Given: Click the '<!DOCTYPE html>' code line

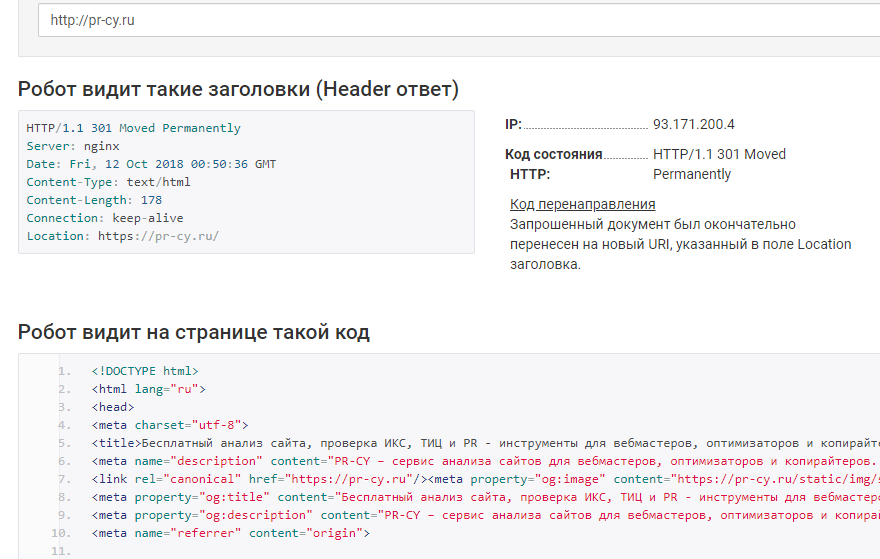Looking at the screenshot, I should (x=145, y=371).
